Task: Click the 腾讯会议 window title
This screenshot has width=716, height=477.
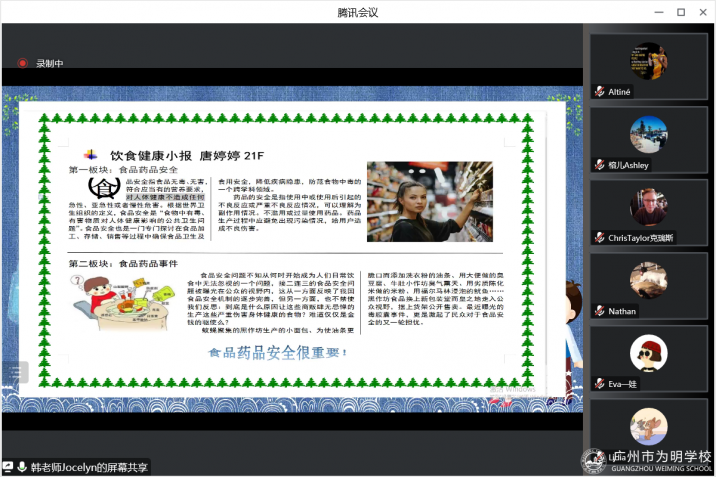Action: pos(358,12)
